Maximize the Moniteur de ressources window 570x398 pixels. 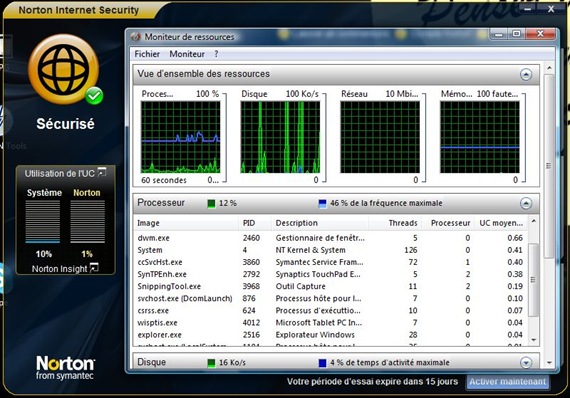(x=516, y=34)
